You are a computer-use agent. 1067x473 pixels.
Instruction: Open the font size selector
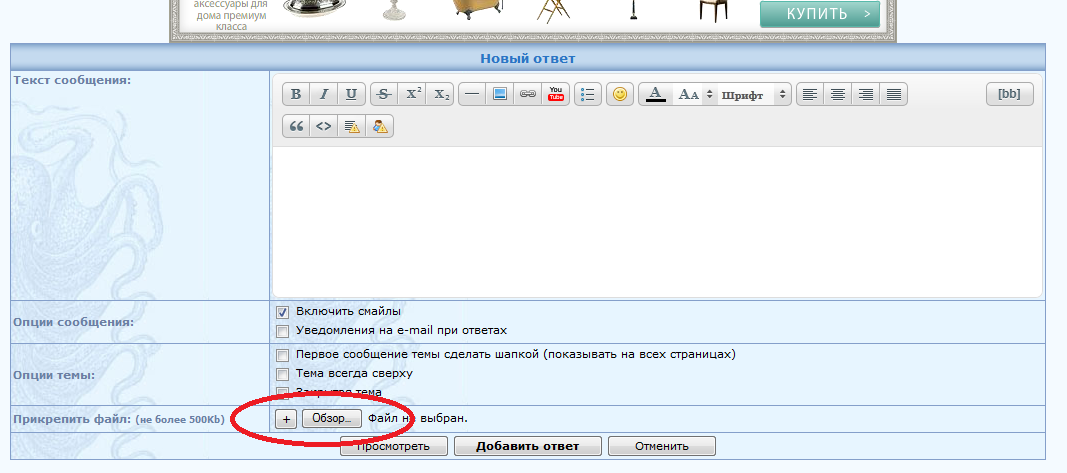coord(695,94)
